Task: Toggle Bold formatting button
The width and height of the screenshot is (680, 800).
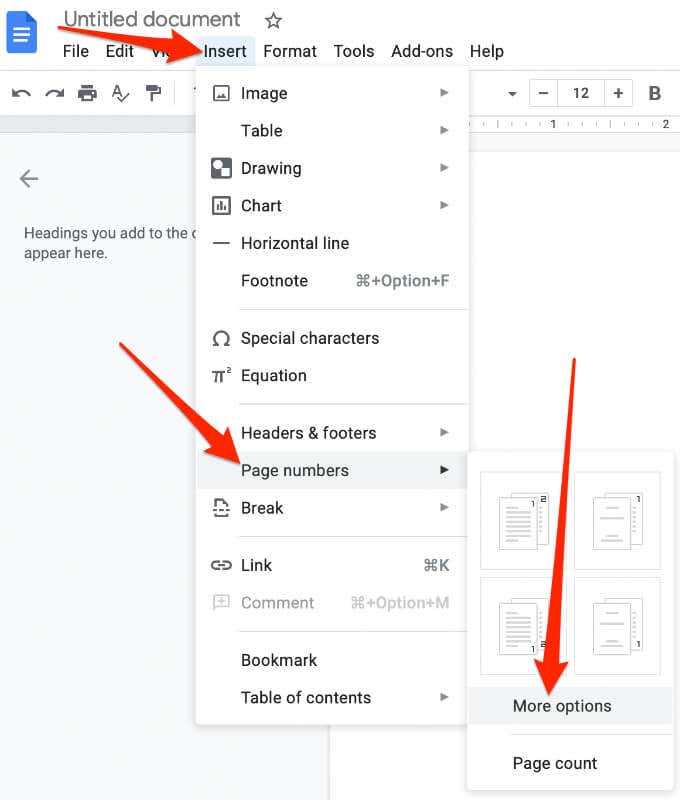Action: tap(654, 93)
